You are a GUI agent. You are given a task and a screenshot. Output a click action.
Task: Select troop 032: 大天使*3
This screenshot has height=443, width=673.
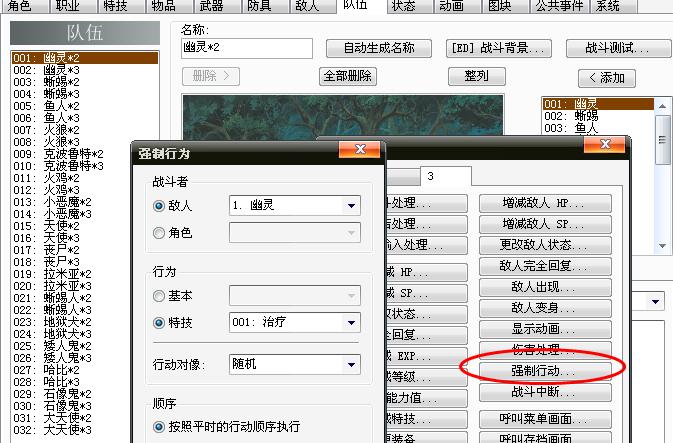coord(71,431)
